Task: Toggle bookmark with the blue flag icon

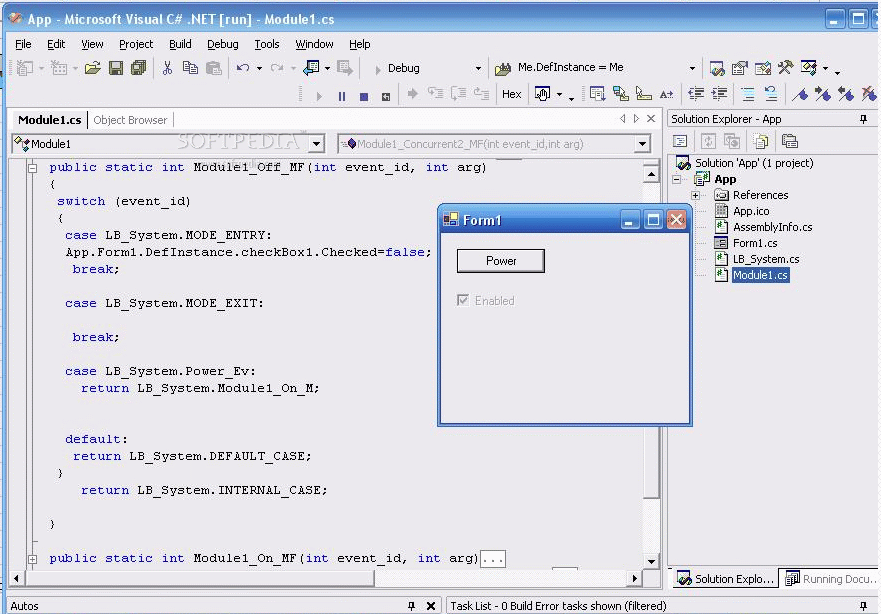Action: point(800,94)
